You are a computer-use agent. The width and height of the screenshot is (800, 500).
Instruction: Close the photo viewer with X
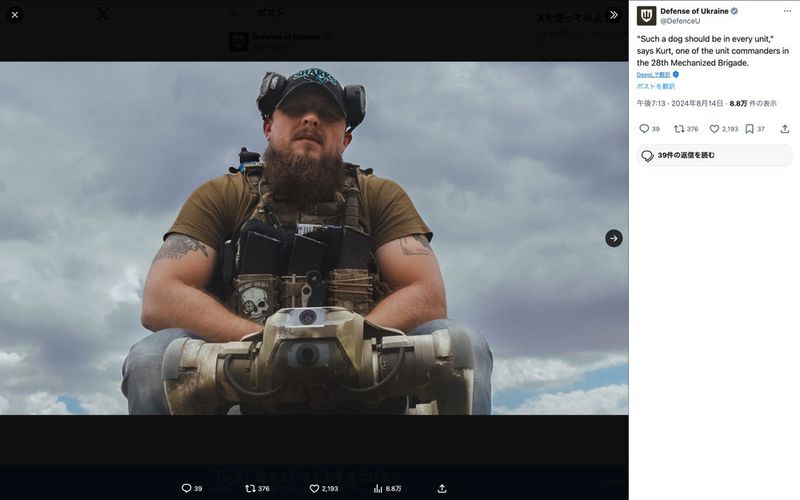tap(15, 15)
